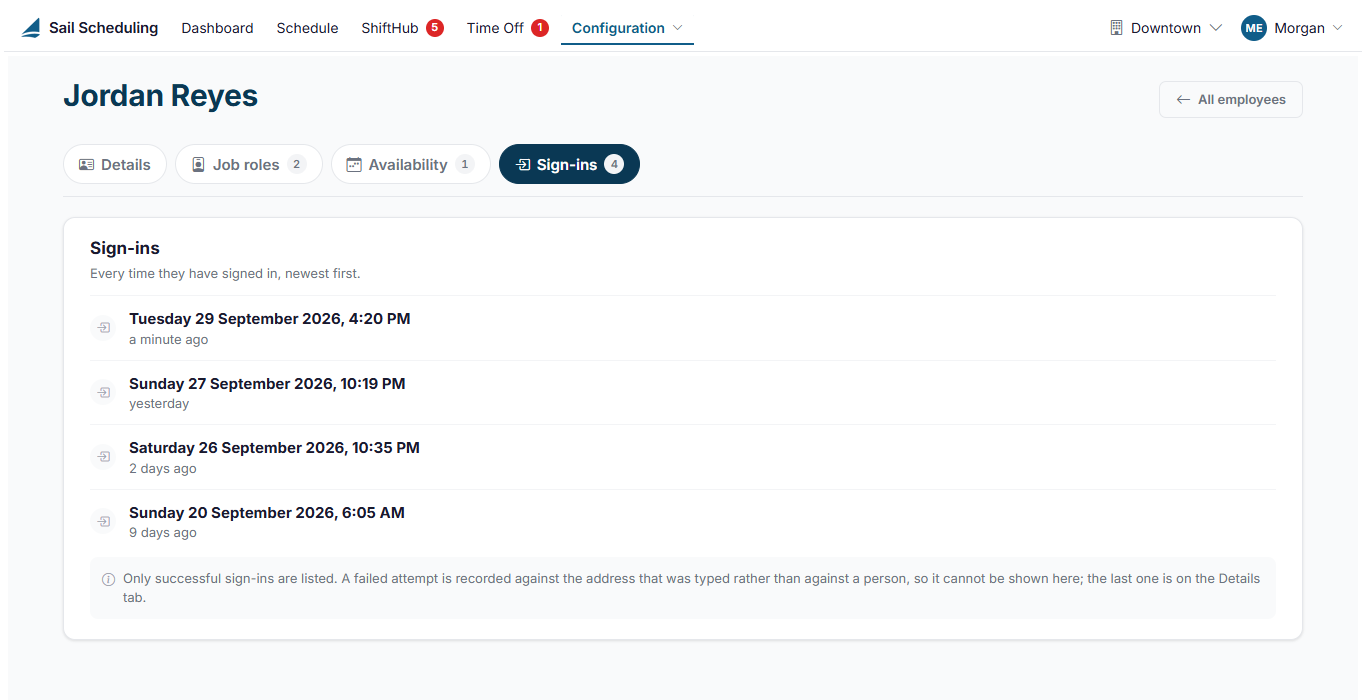The height and width of the screenshot is (700, 1366).
Task: Click the info icon in the footer note
Action: [108, 579]
